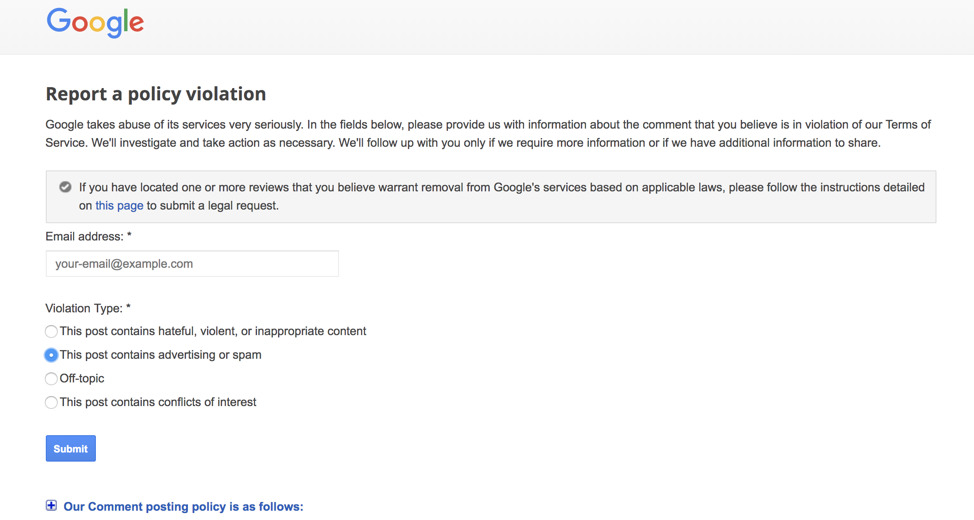
Task: Focus the Email address input field
Action: [192, 264]
